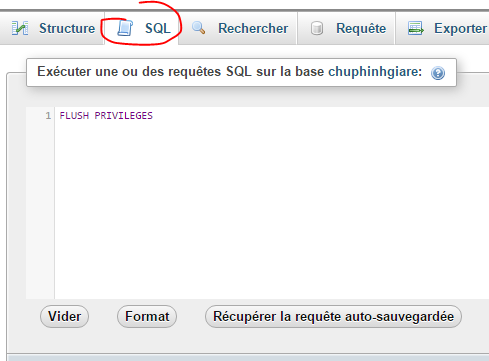Click the 'Exécuter une ou des requêtes SQL' heading
489x361 pixels.
pyautogui.click(x=229, y=72)
